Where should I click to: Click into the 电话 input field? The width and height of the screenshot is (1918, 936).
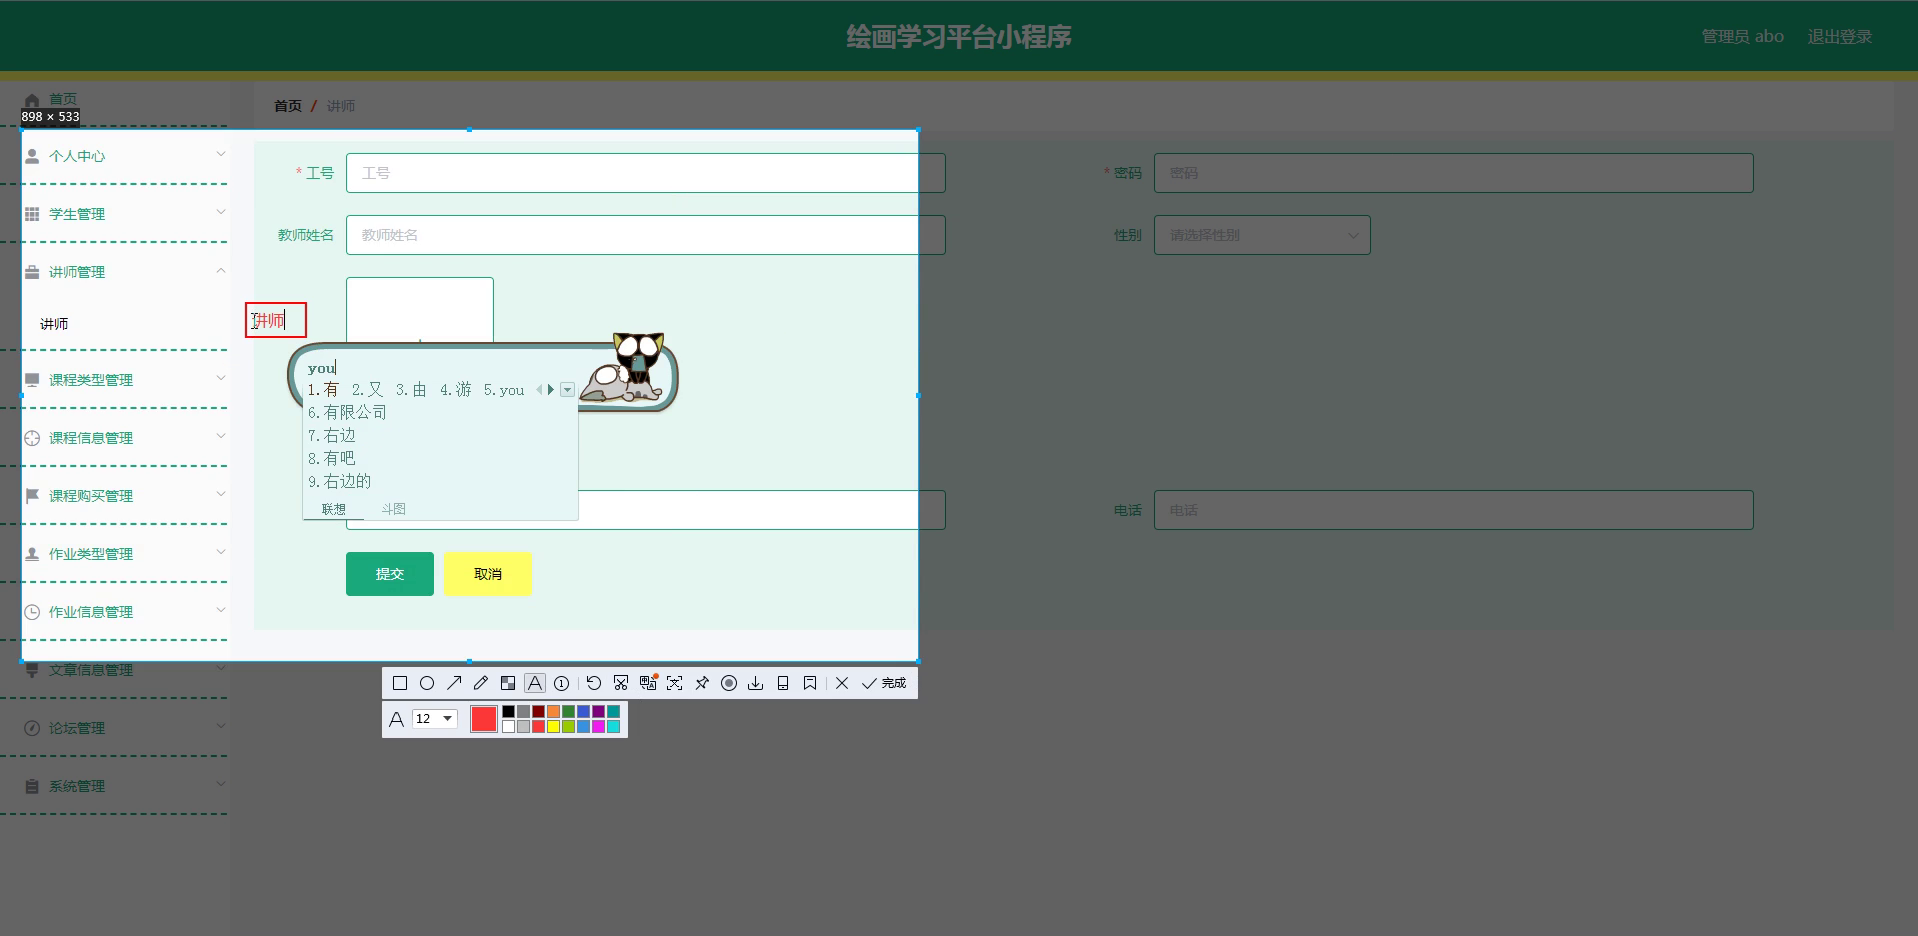(x=1453, y=510)
